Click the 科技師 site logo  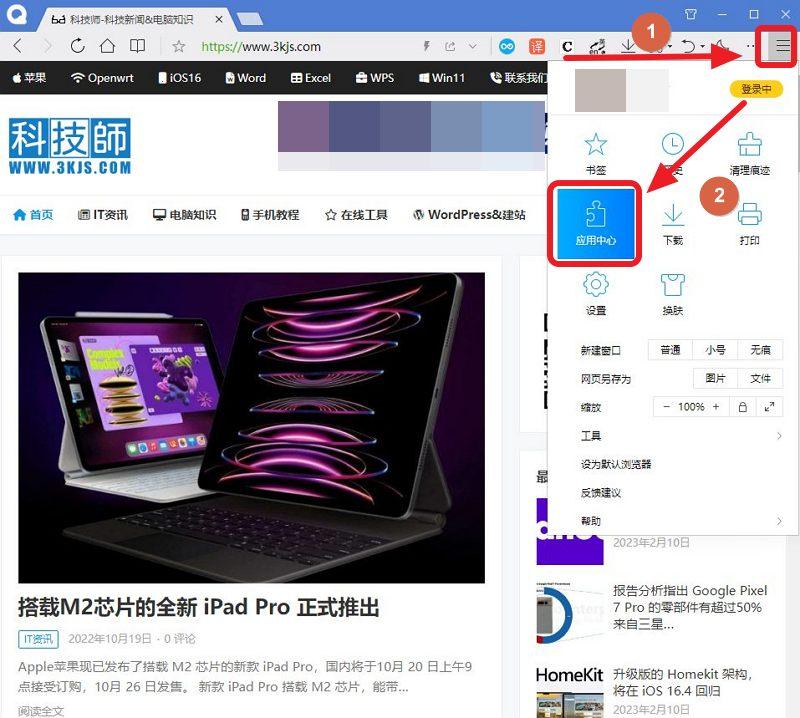click(x=70, y=146)
